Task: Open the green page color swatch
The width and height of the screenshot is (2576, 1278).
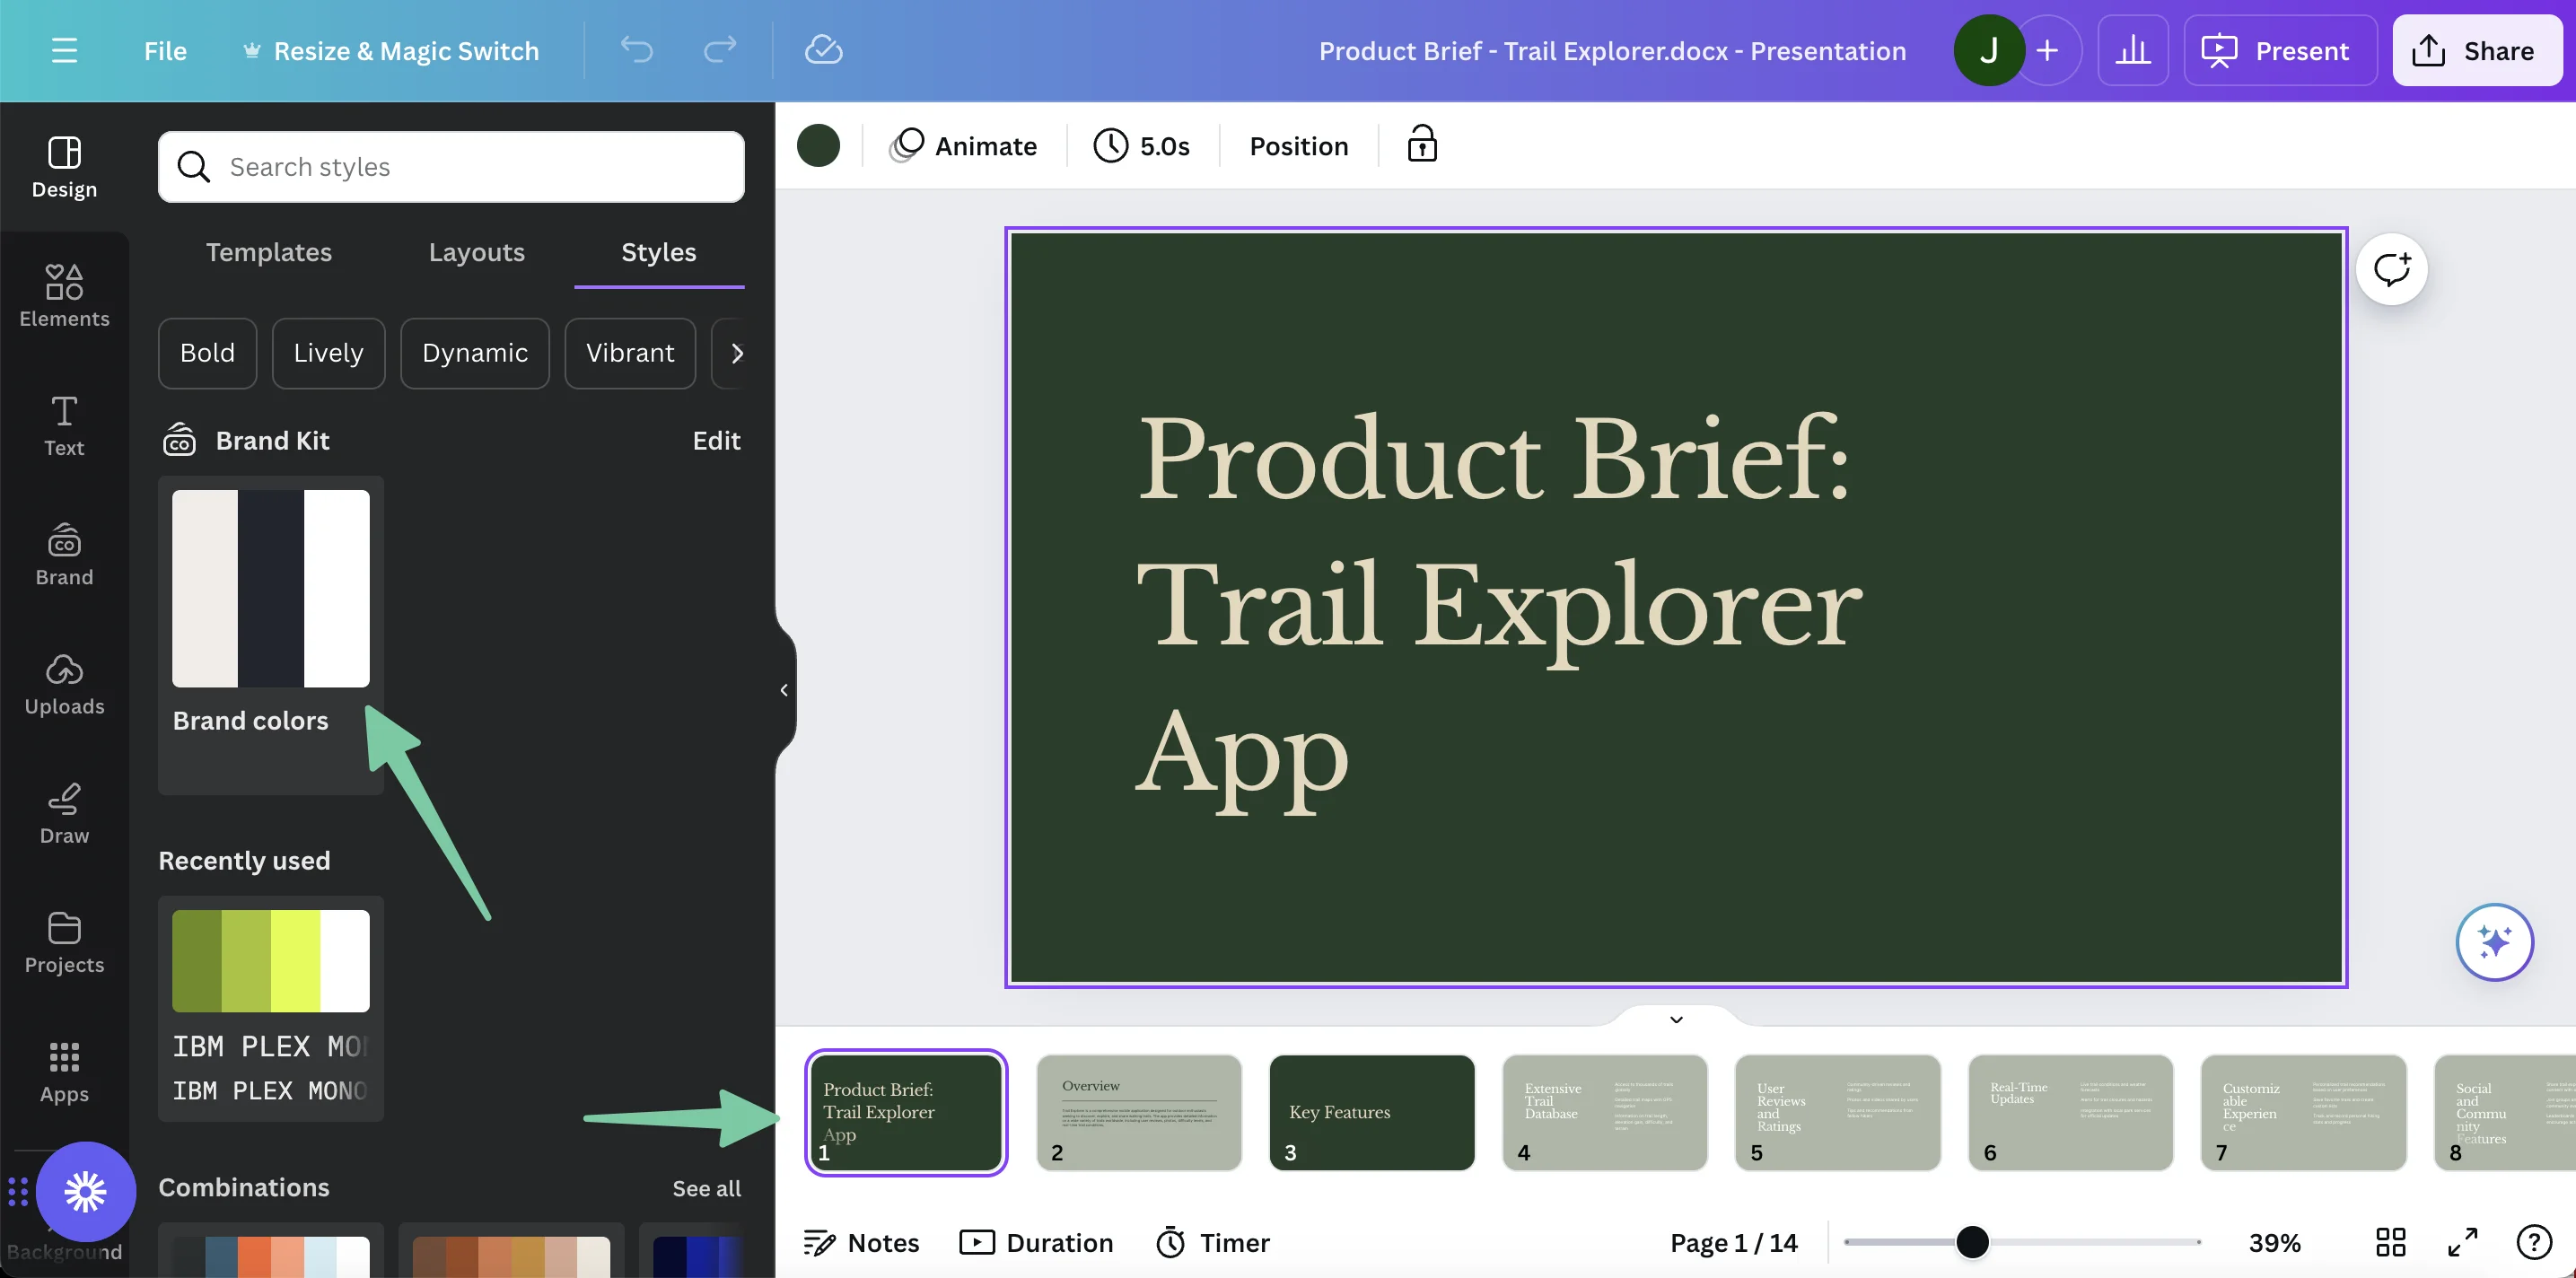Action: 819,145
